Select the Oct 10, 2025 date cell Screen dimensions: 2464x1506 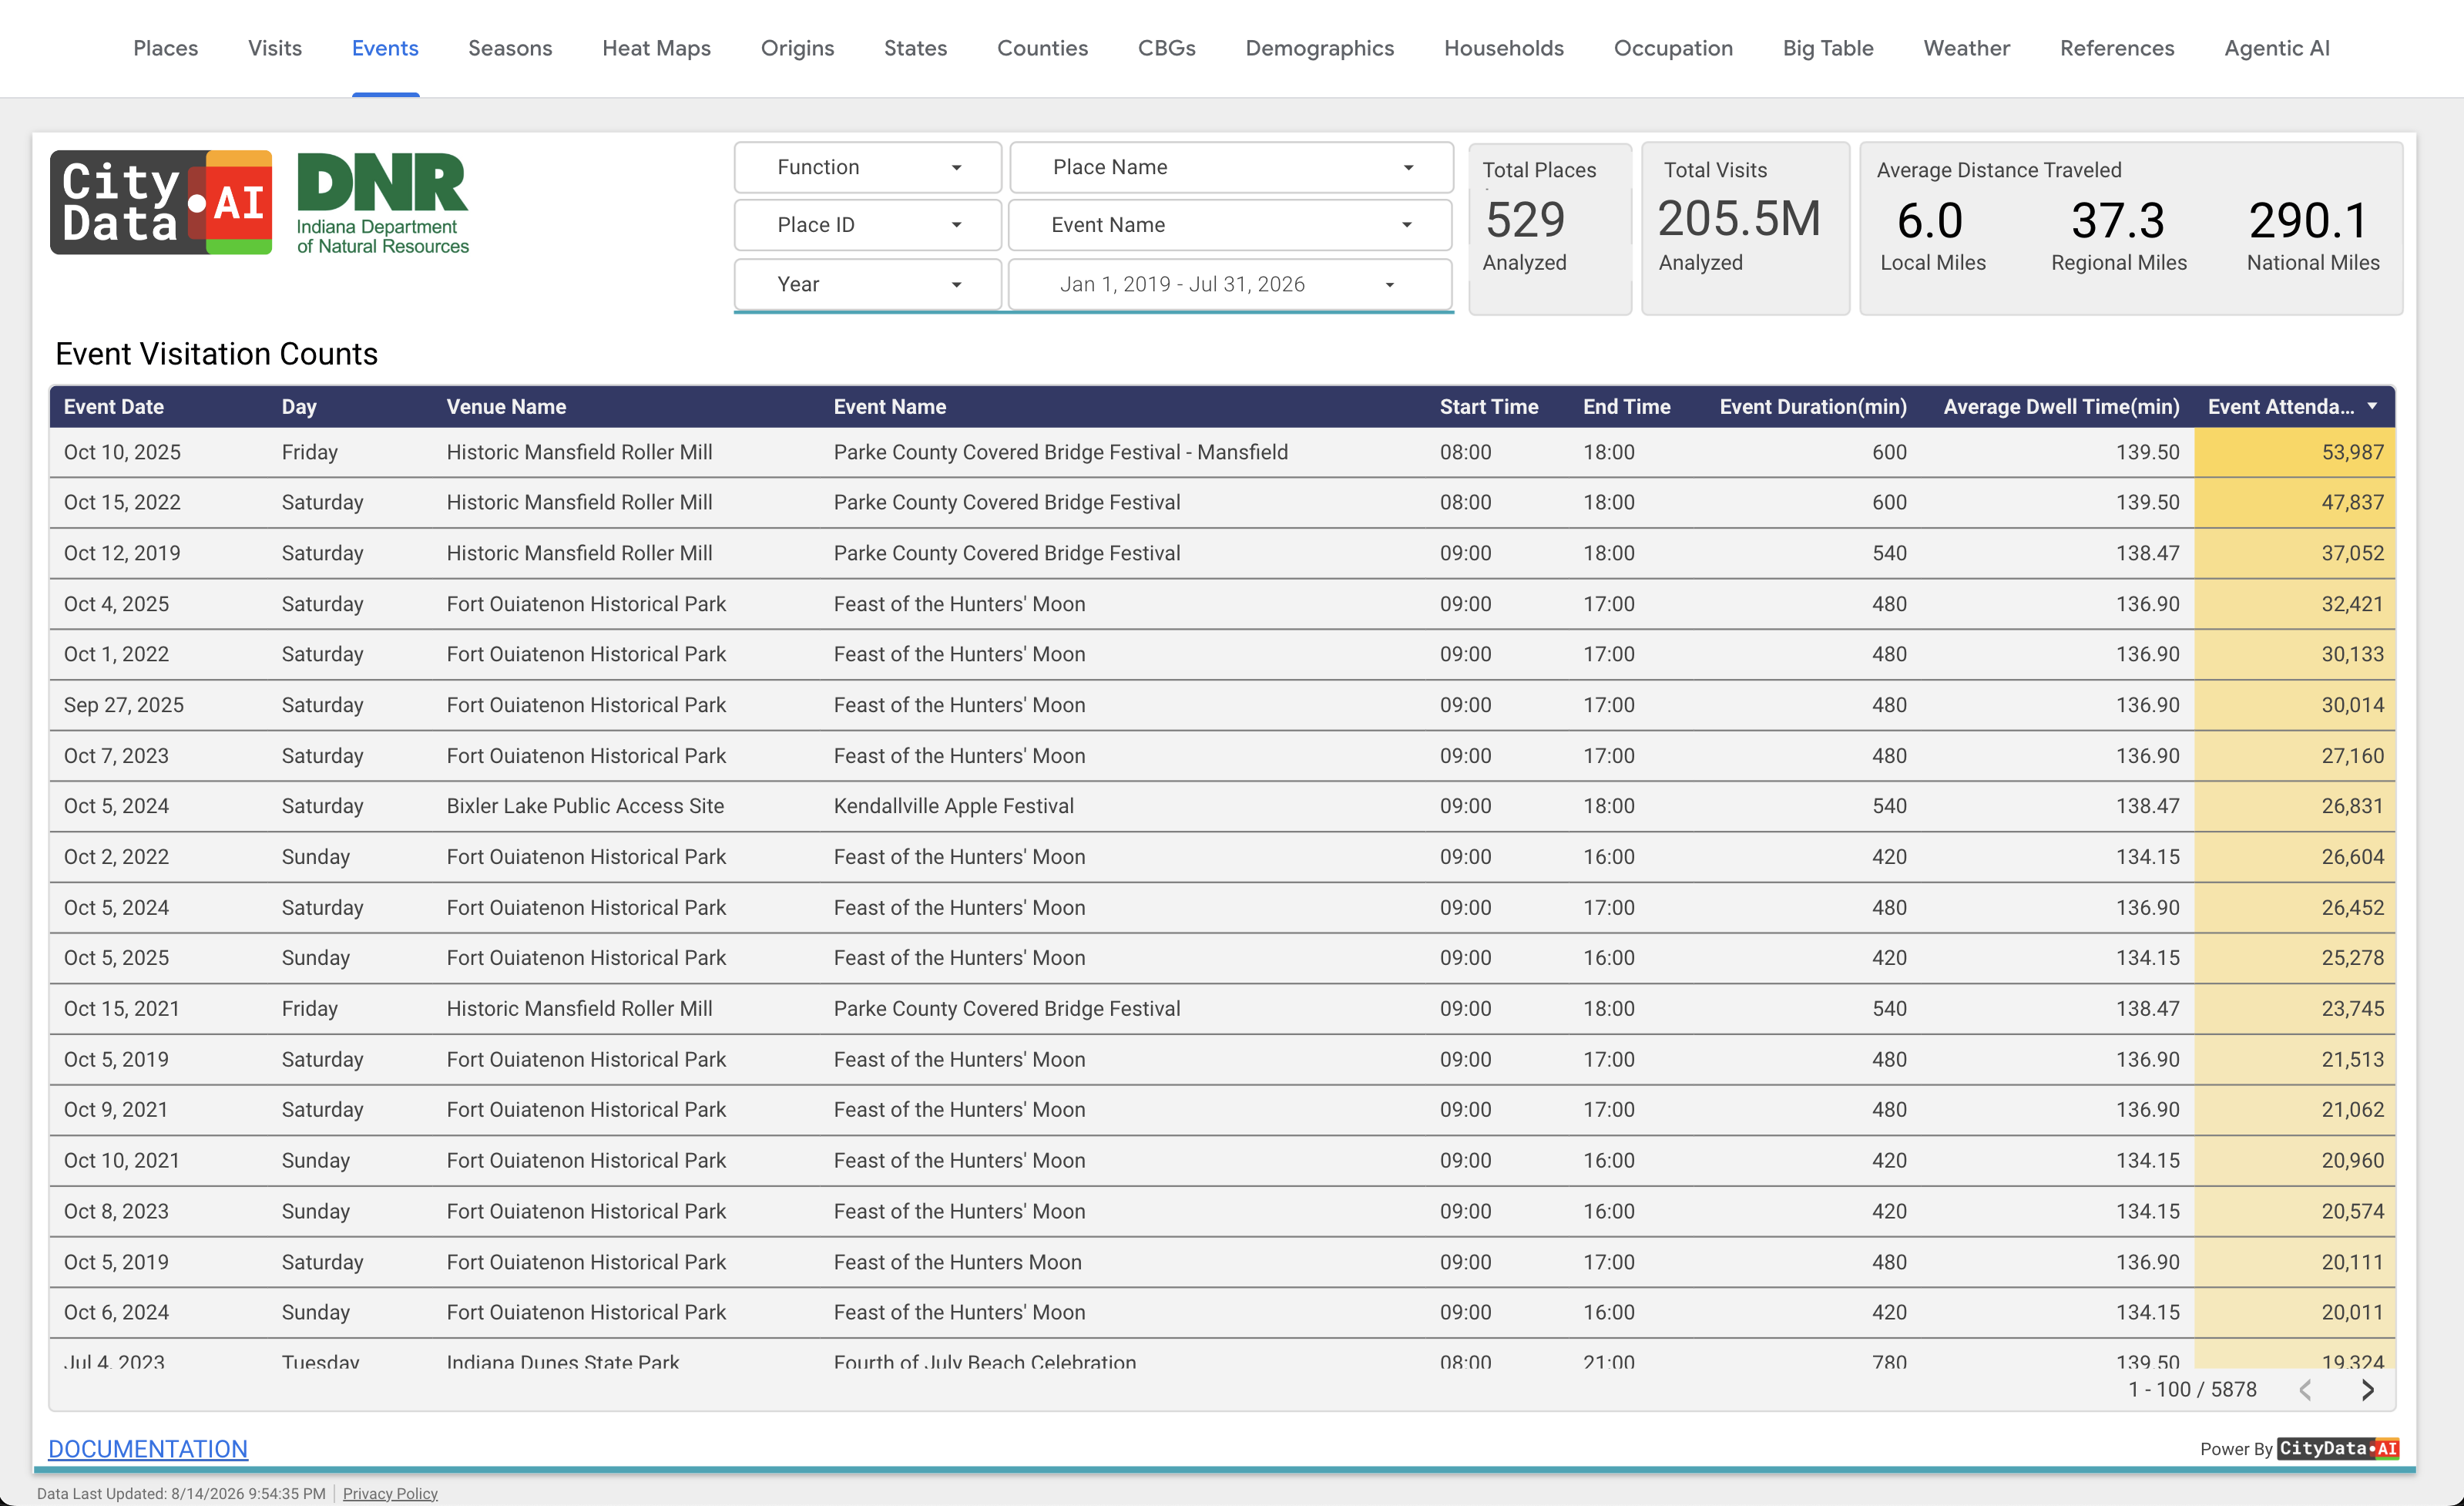pyautogui.click(x=122, y=452)
